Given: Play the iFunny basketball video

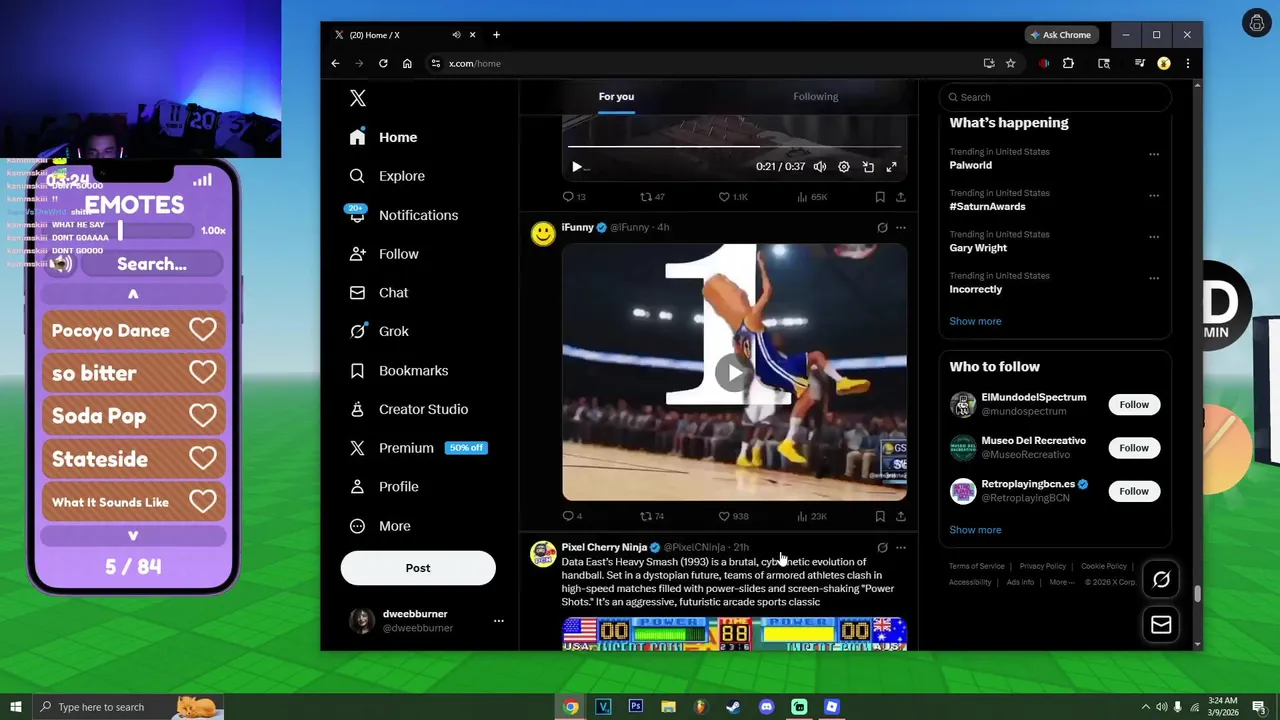Looking at the screenshot, I should tap(734, 373).
